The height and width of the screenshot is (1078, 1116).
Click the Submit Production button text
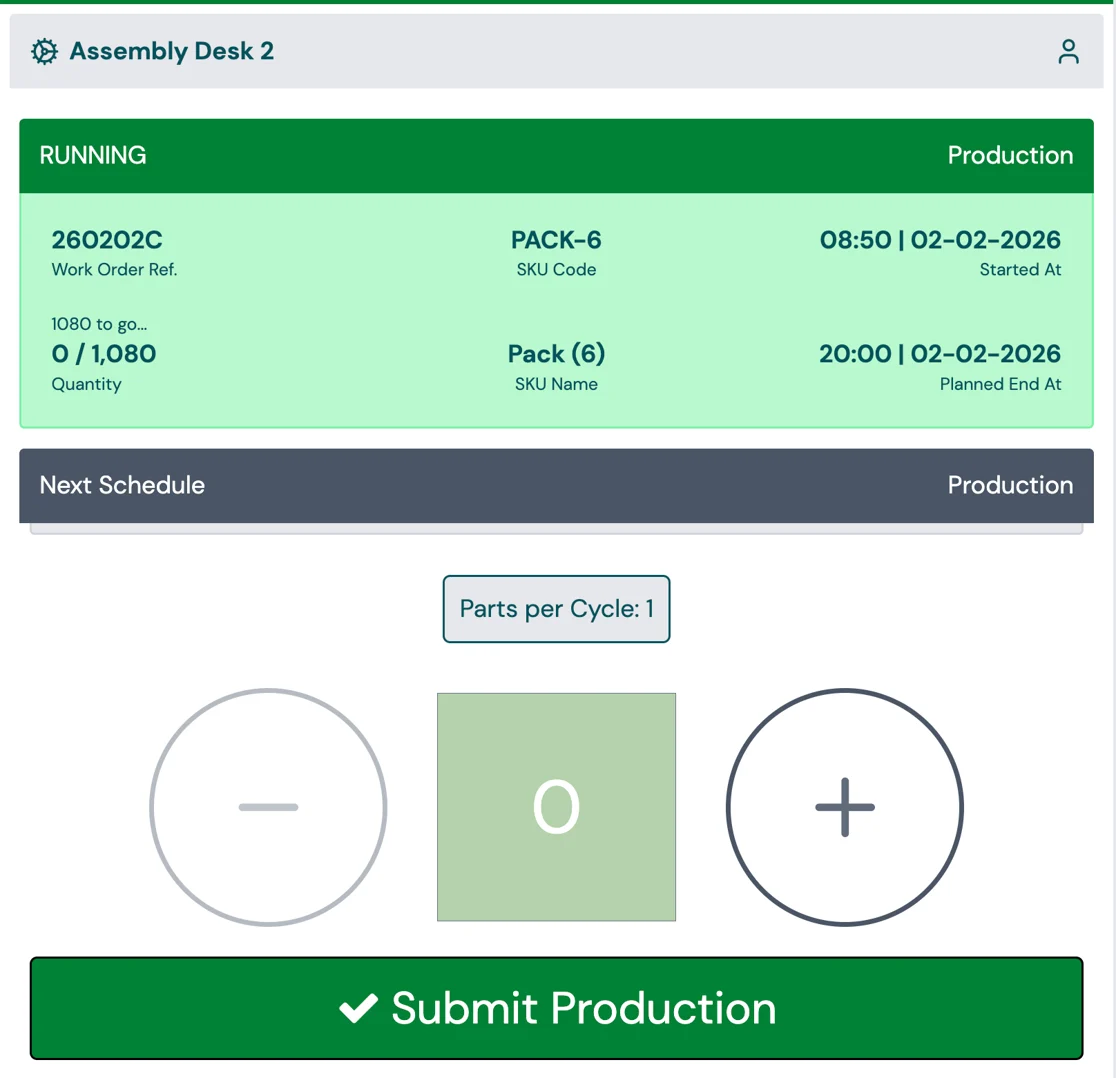coord(583,1008)
